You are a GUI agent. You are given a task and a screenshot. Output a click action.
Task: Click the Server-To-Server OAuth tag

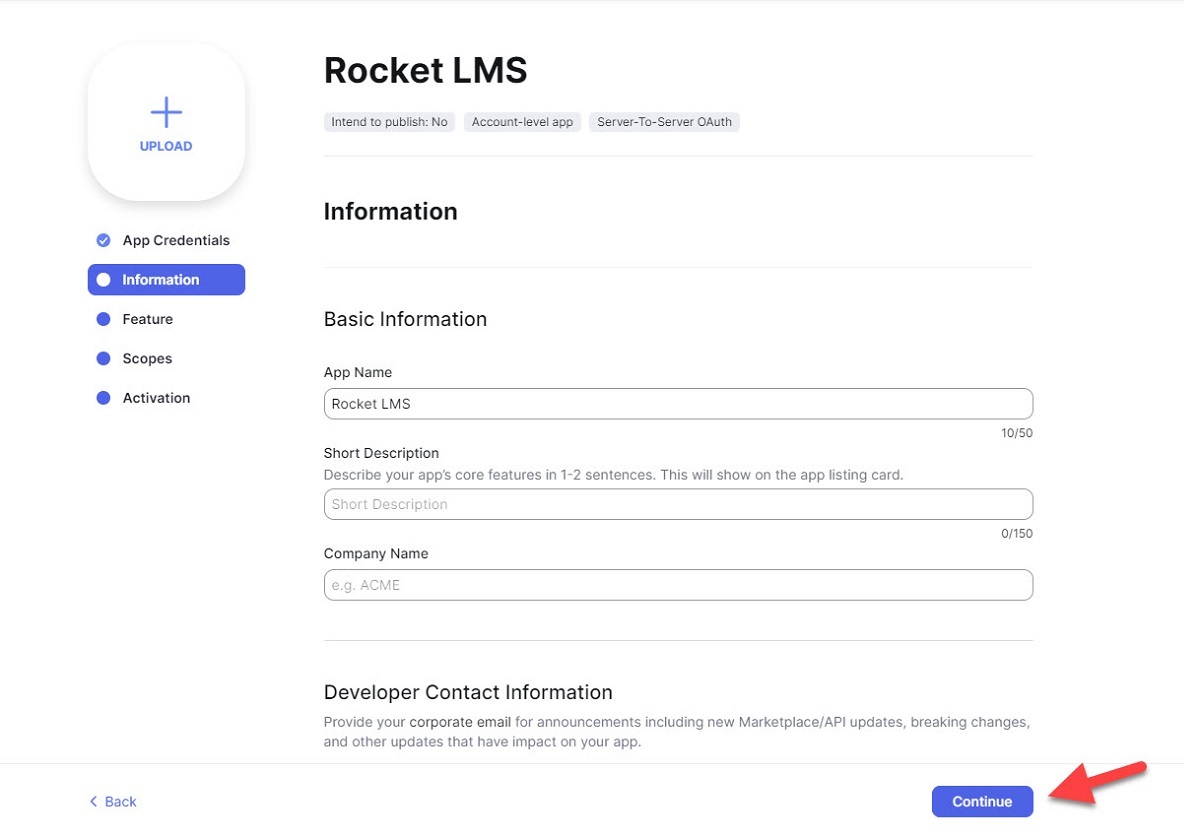pyautogui.click(x=664, y=122)
